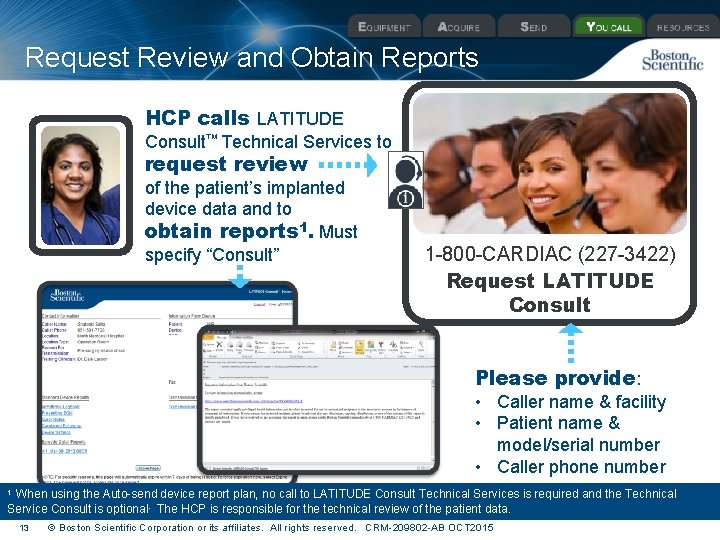720x540 pixels.
Task: Click the Please provide heading
Action: point(558,378)
